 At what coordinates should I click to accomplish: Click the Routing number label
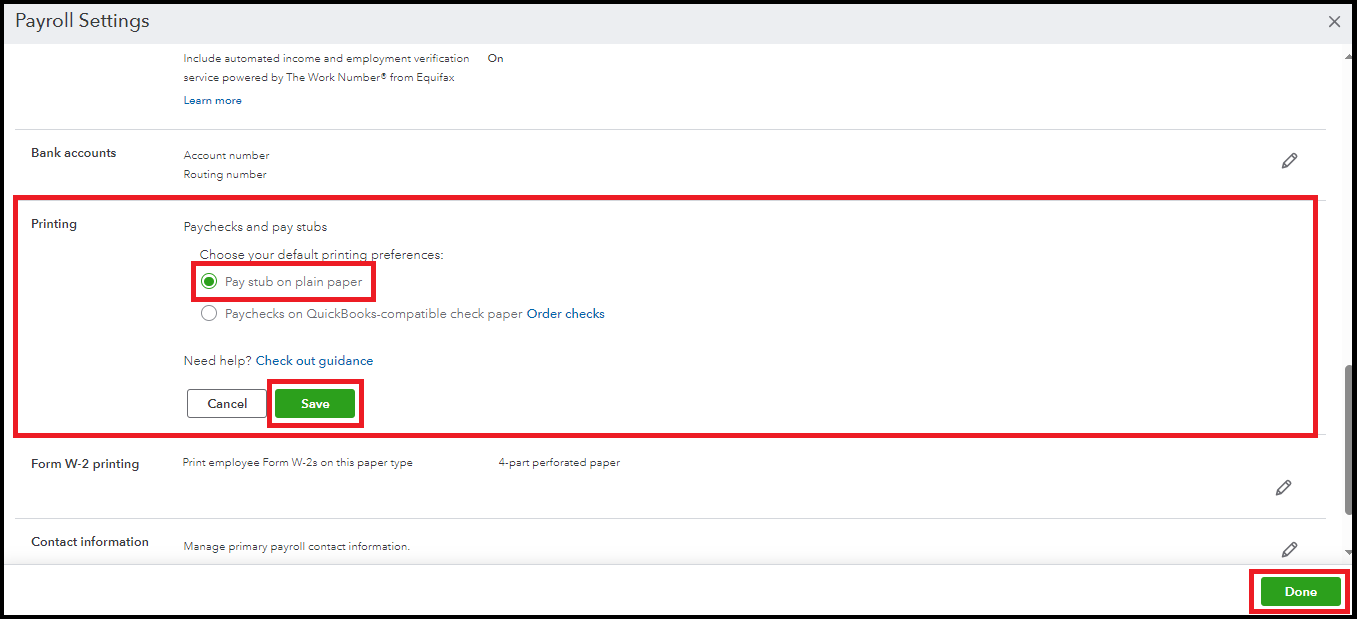(x=225, y=175)
